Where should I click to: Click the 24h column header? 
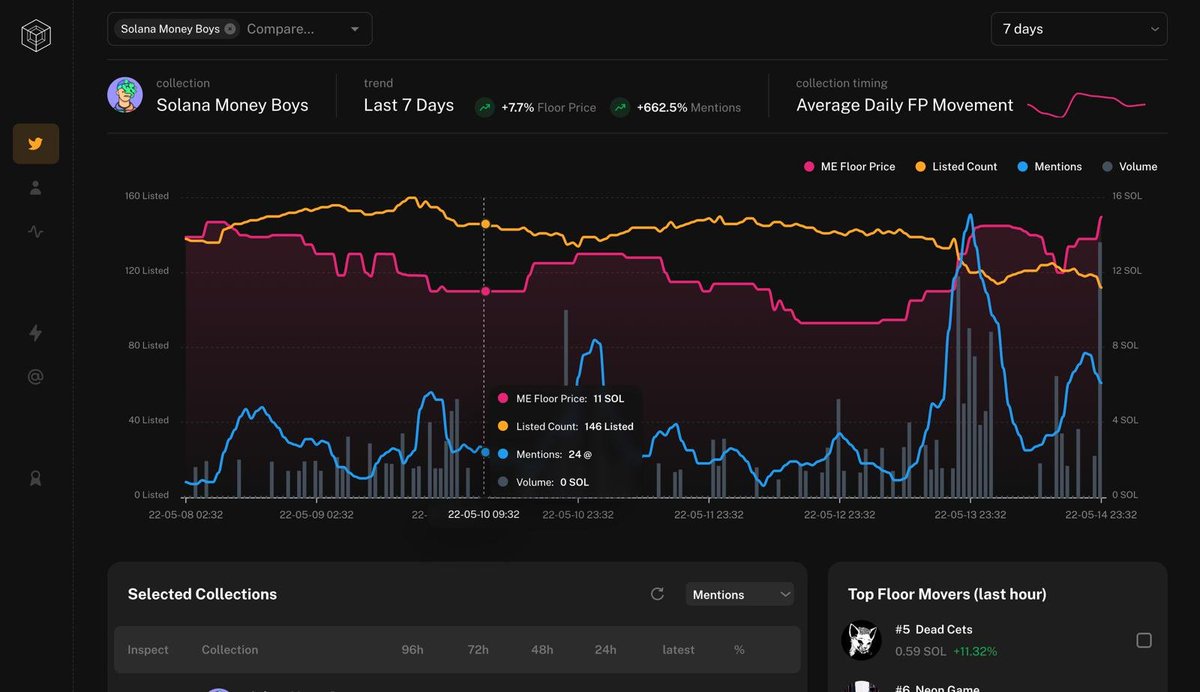pos(605,650)
